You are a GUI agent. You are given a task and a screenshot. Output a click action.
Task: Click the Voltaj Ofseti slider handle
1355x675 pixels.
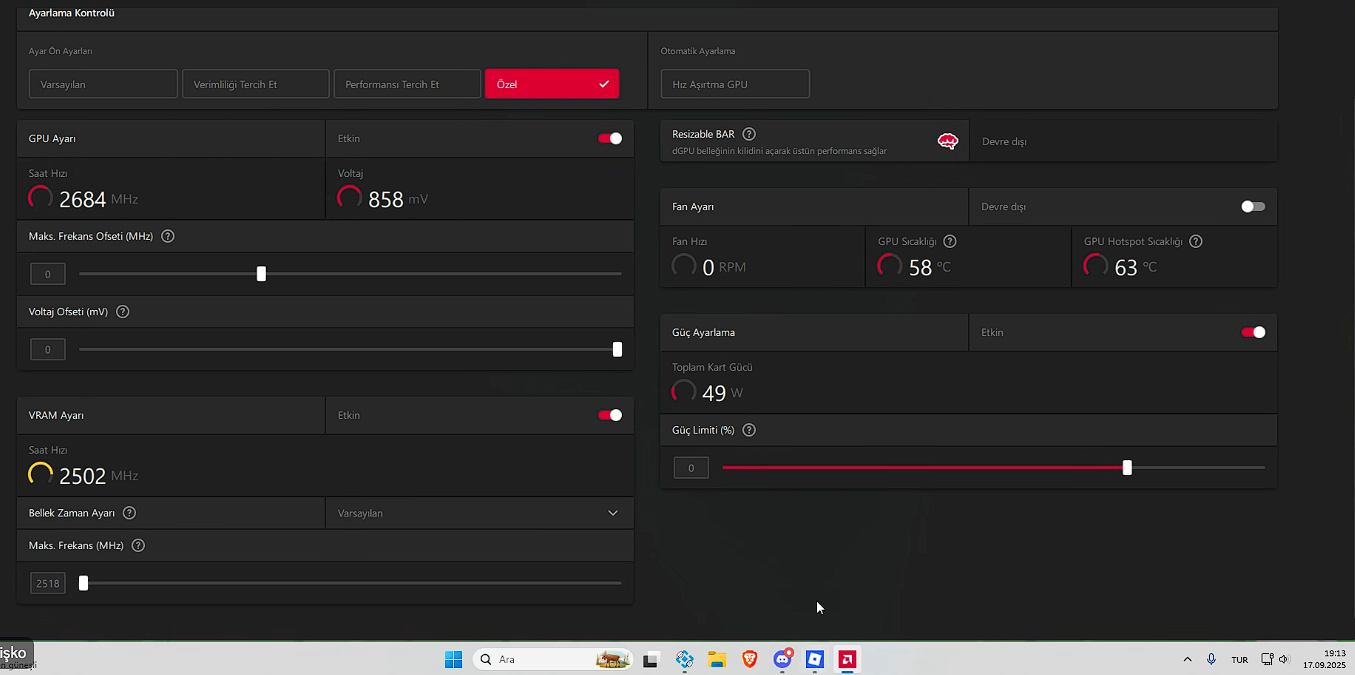[617, 349]
